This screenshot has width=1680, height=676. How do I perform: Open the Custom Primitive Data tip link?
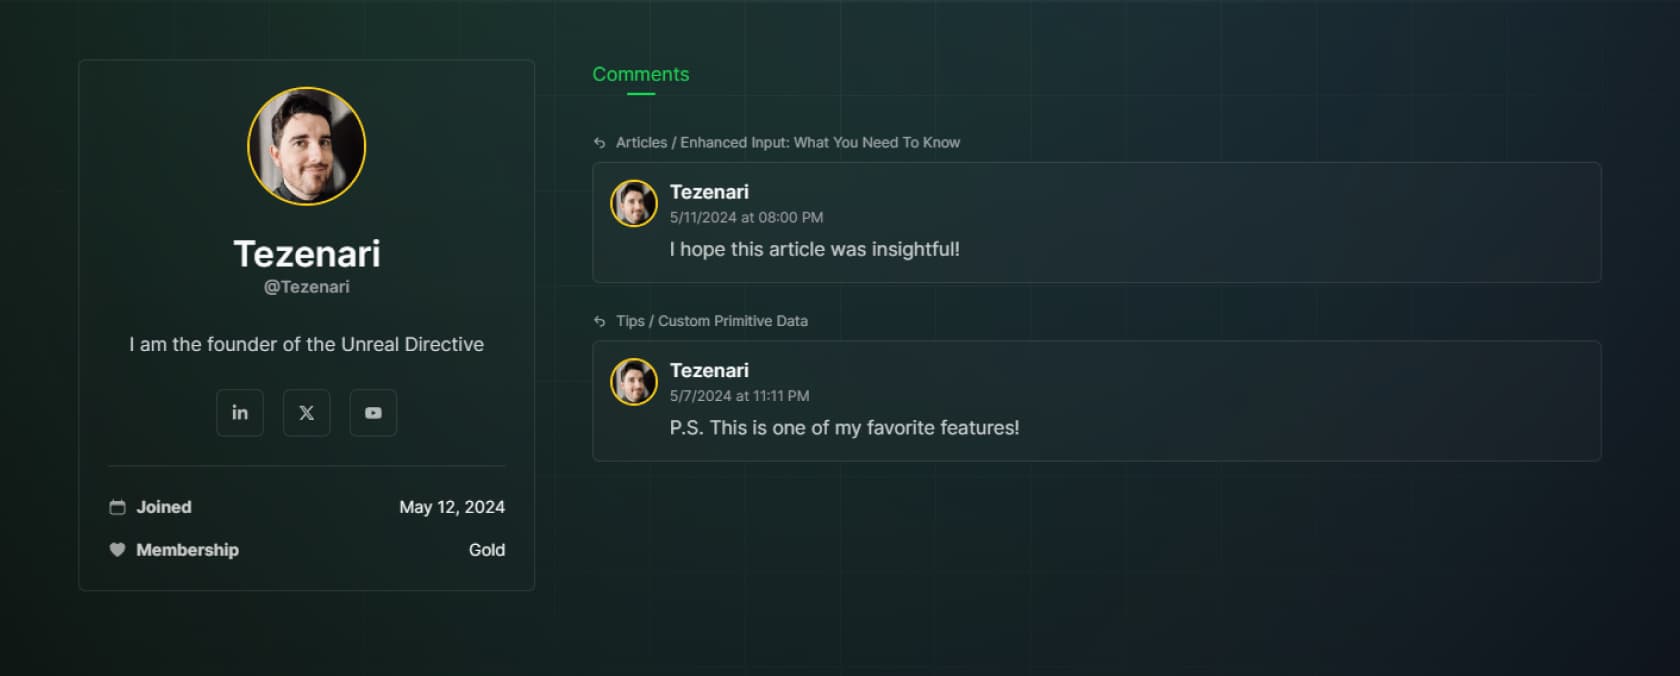point(713,321)
